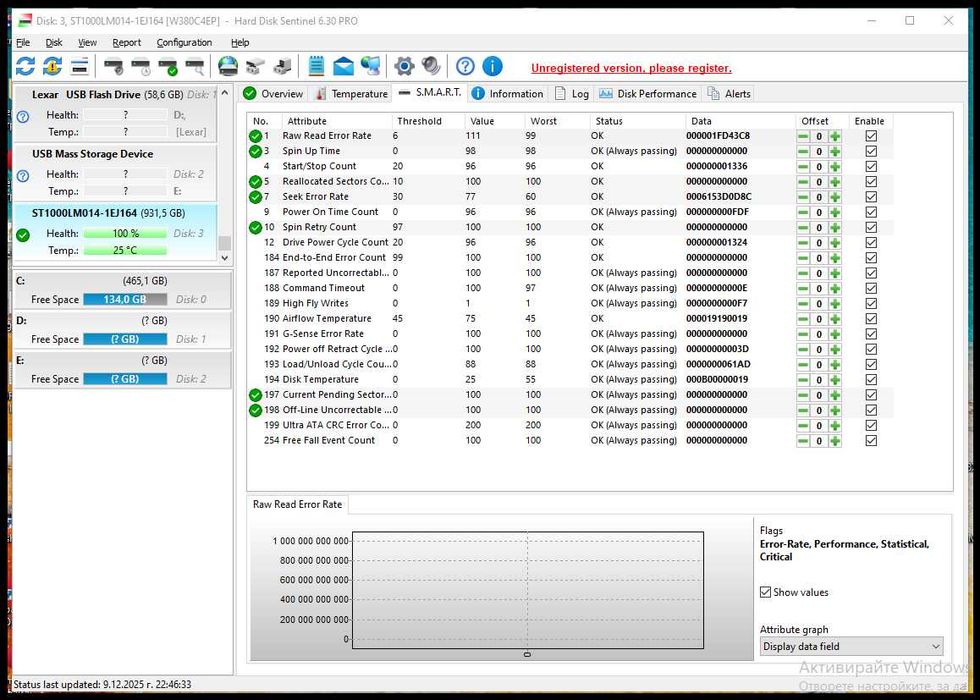Viewport: 980px width, 700px height.
Task: Click the globe disk toolbar icon
Action: click(x=228, y=67)
